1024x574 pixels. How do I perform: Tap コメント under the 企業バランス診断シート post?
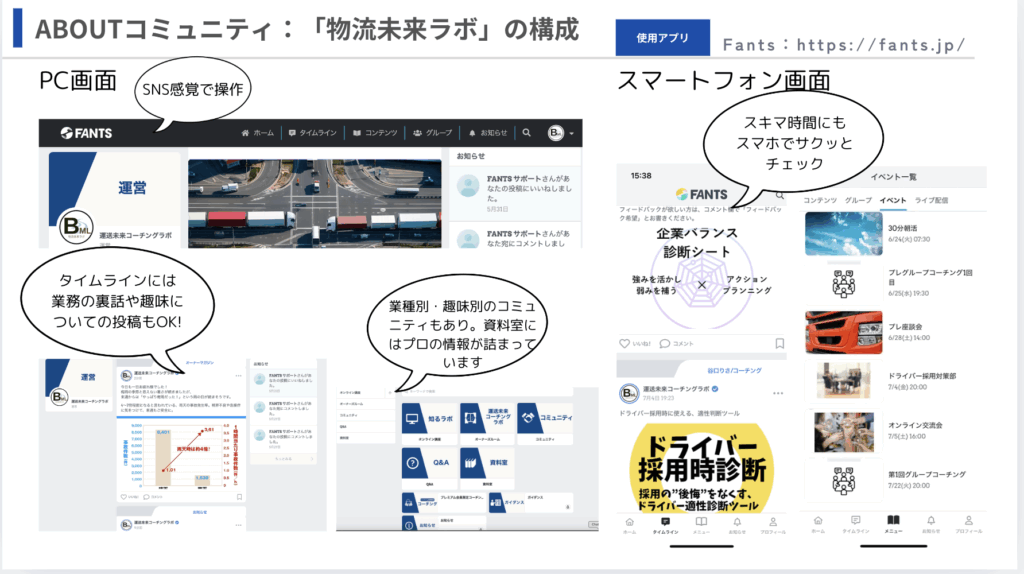click(677, 343)
